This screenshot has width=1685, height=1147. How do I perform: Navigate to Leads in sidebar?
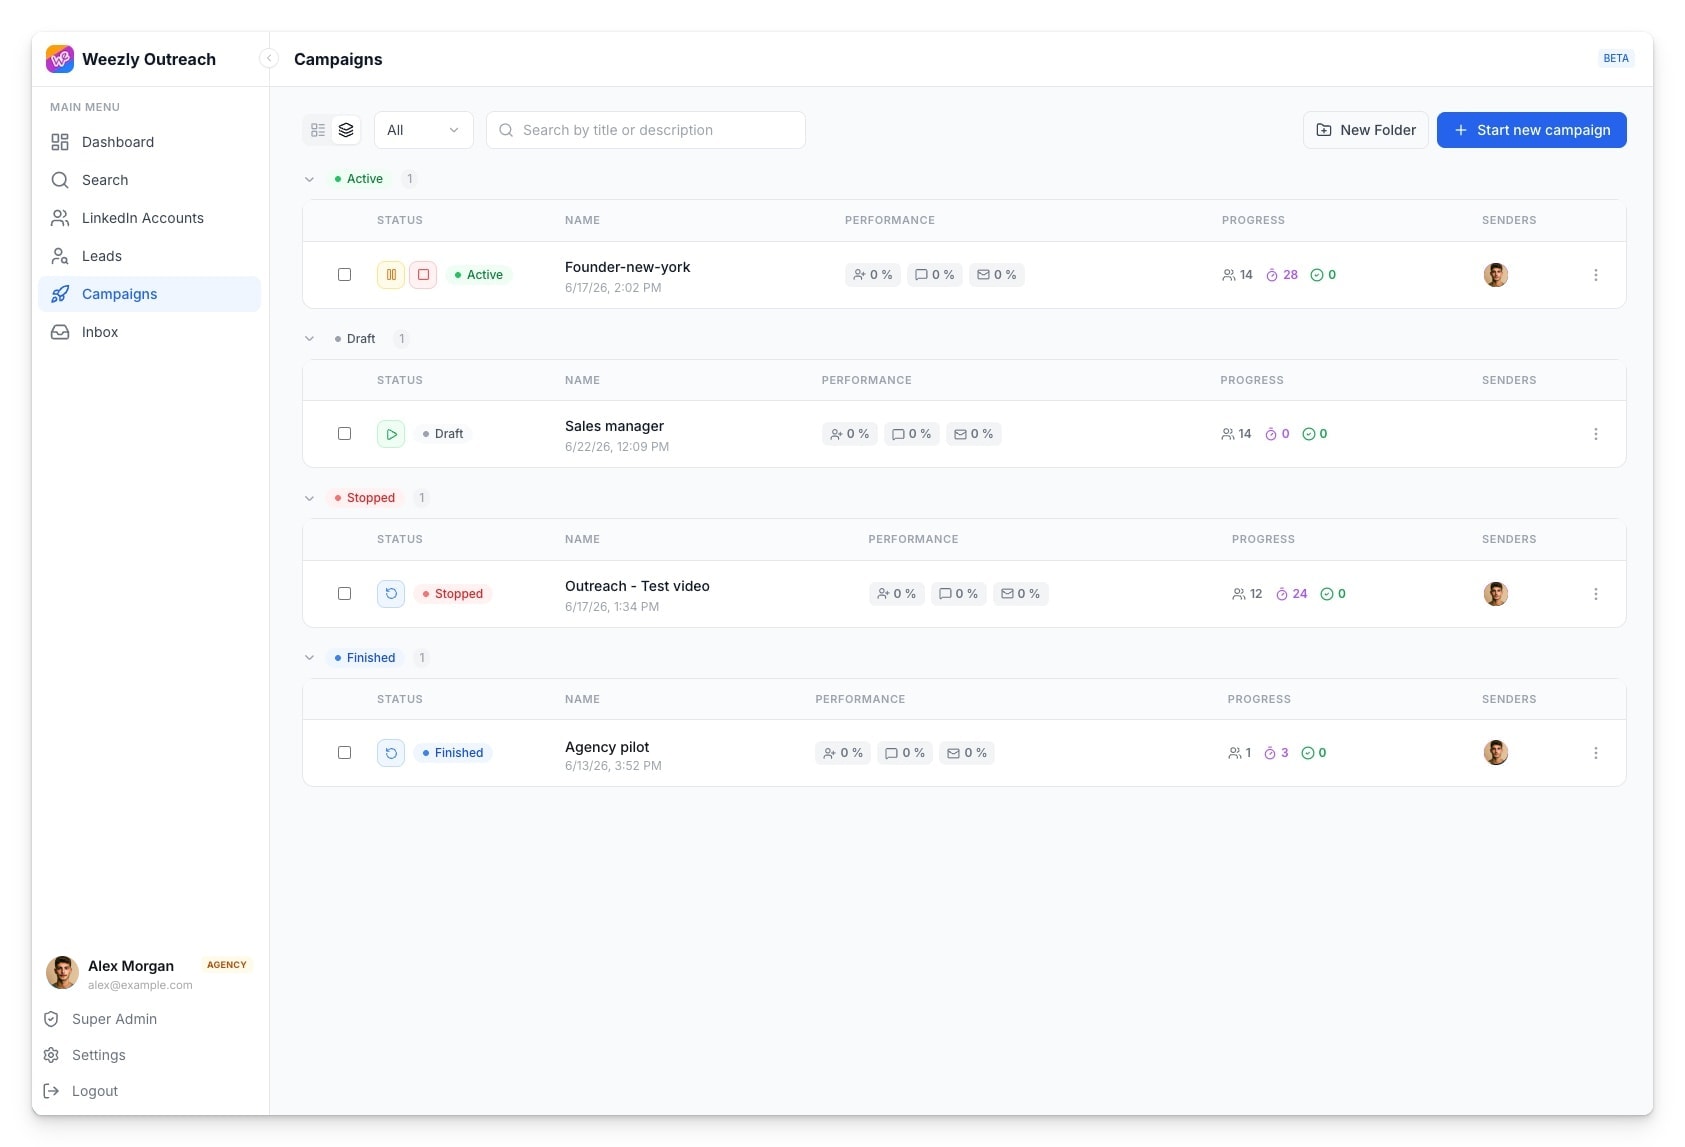coord(149,256)
